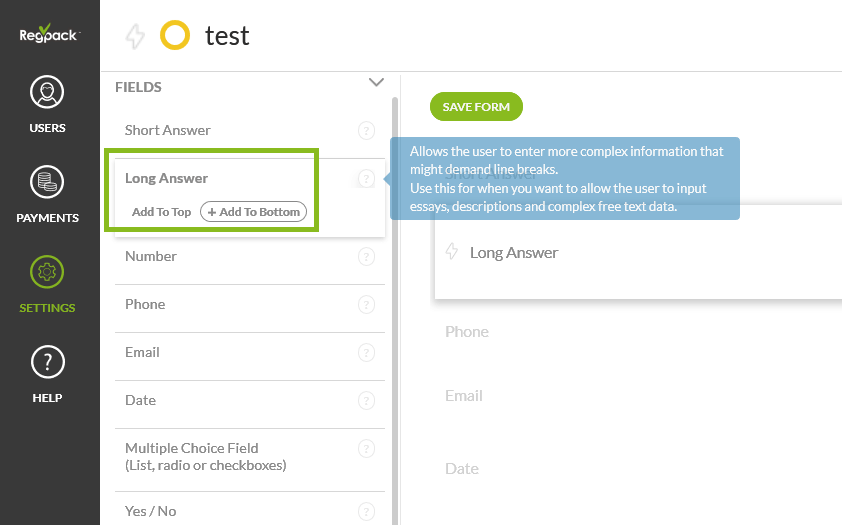
Task: Click the Long Answer field in form preview
Action: (x=514, y=253)
